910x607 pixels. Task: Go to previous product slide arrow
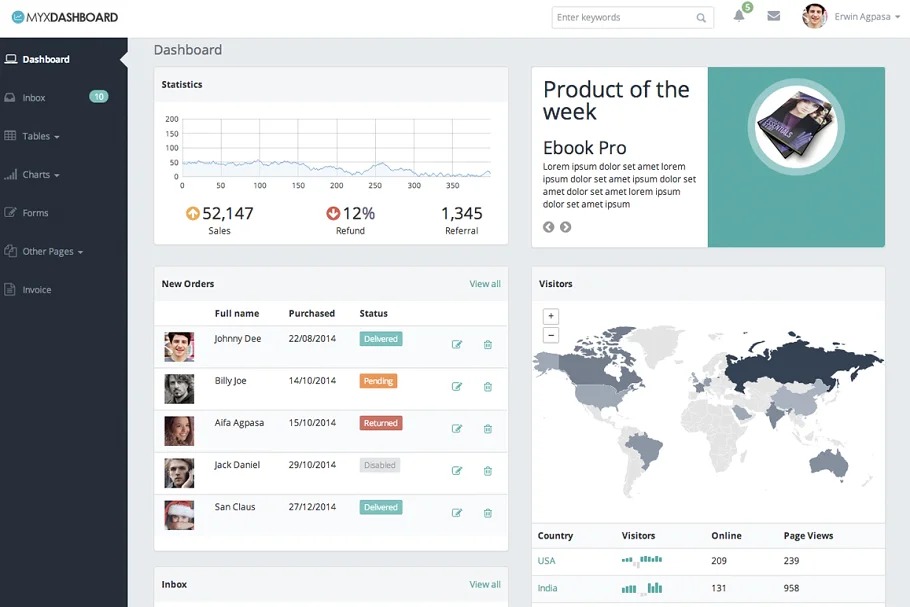549,227
